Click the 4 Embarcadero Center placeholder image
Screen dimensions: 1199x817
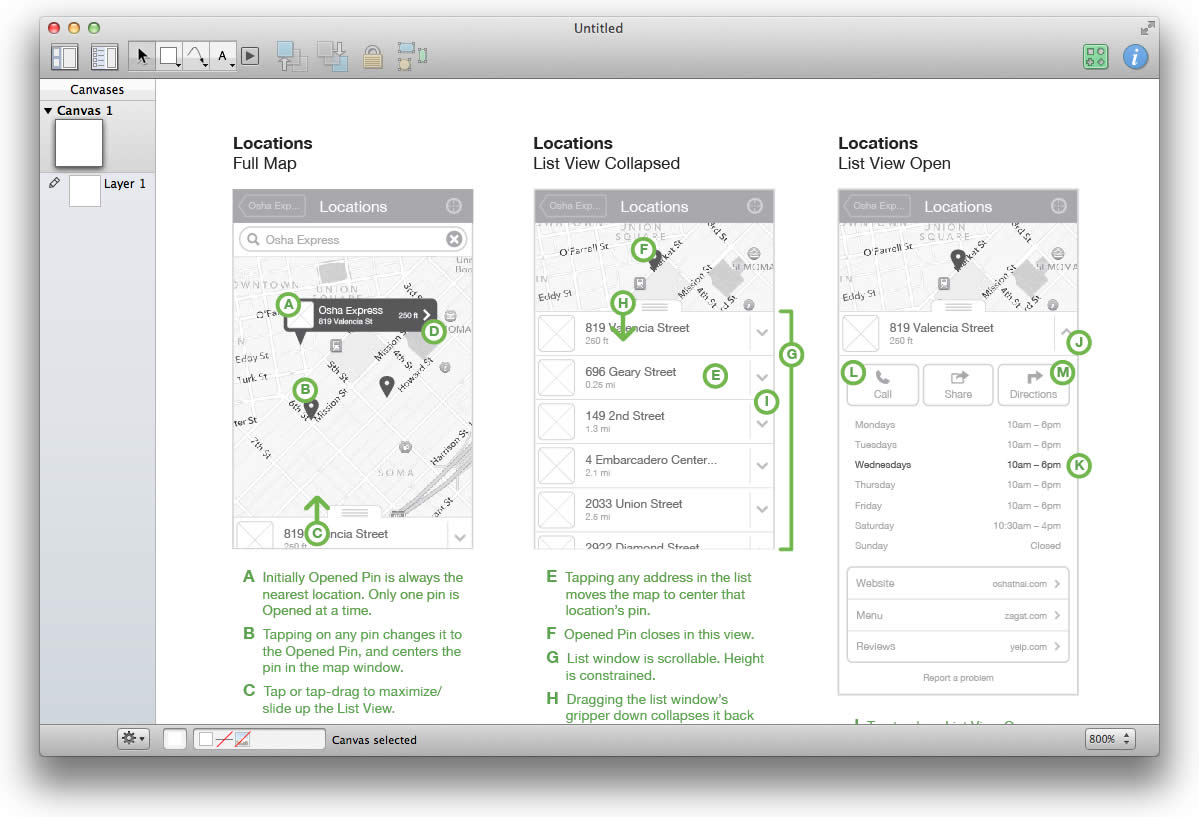click(556, 466)
